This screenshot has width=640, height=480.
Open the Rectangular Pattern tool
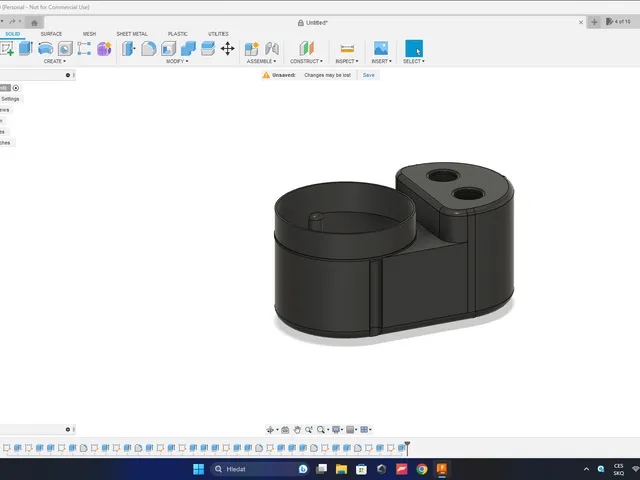tap(84, 49)
